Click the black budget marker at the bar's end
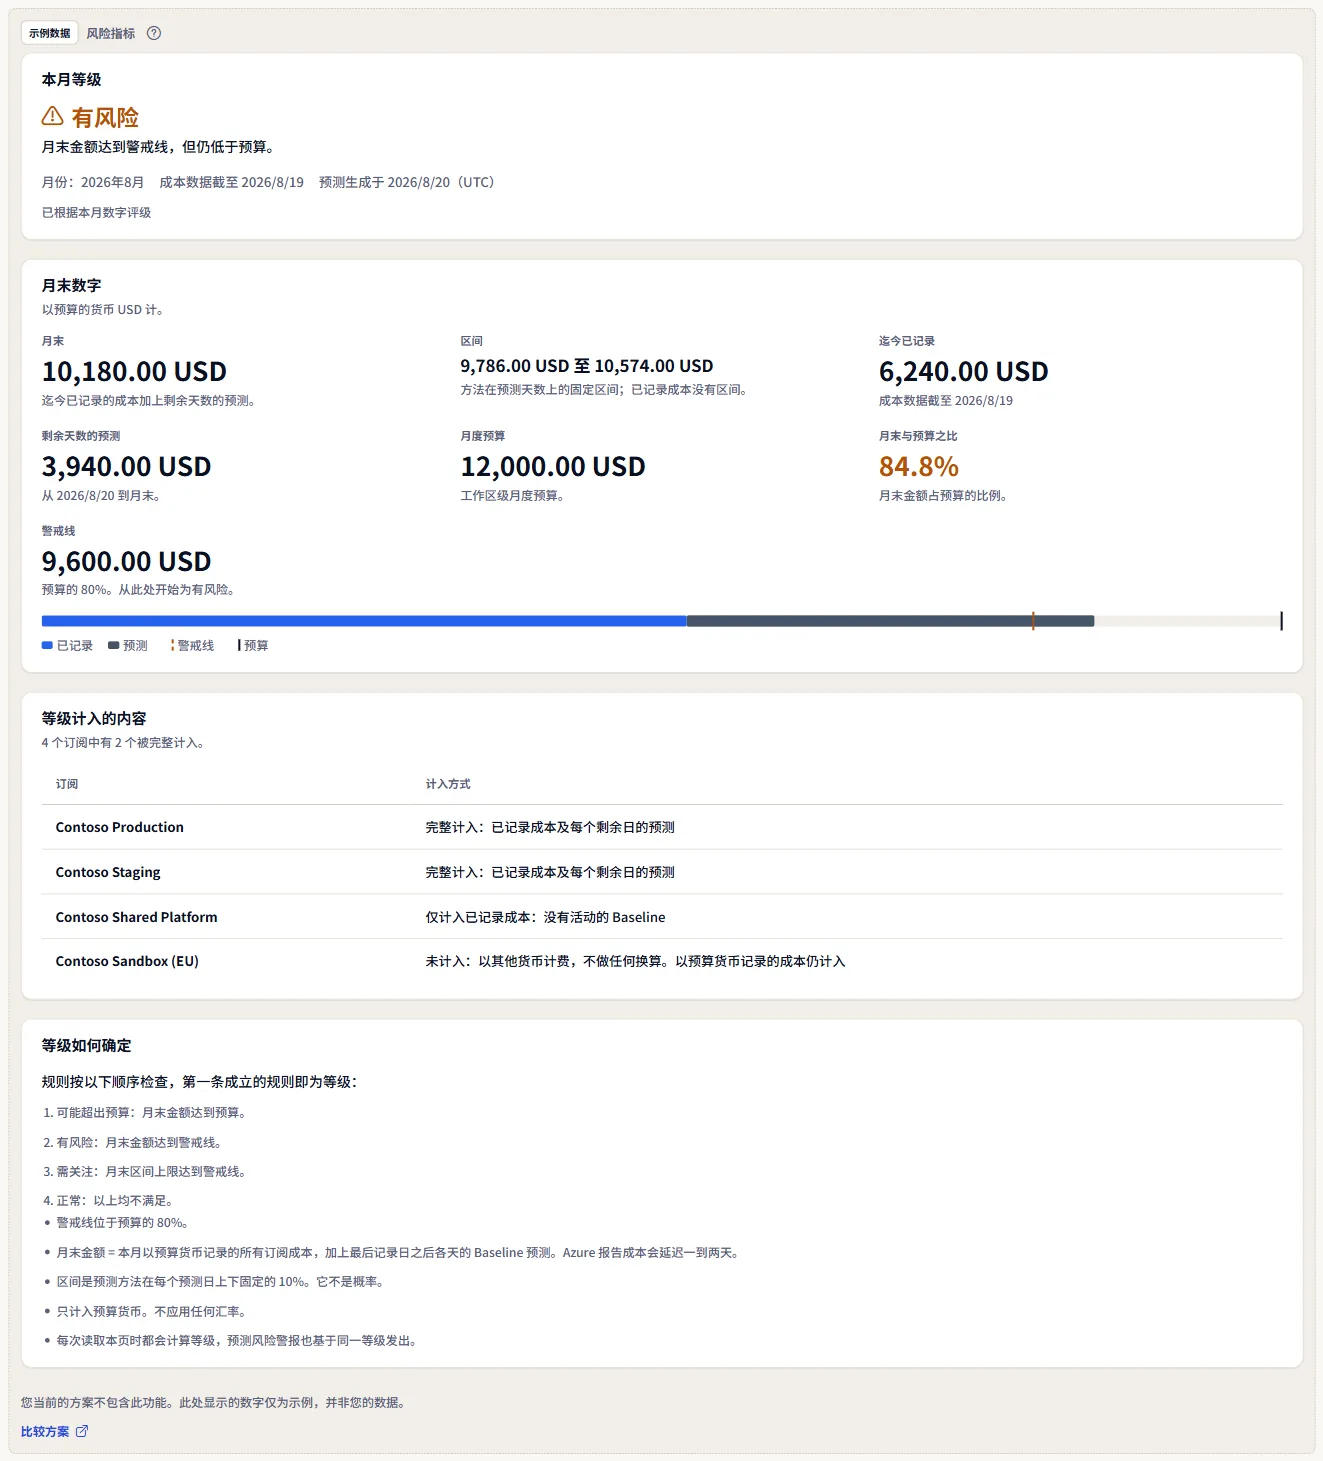 click(1281, 621)
